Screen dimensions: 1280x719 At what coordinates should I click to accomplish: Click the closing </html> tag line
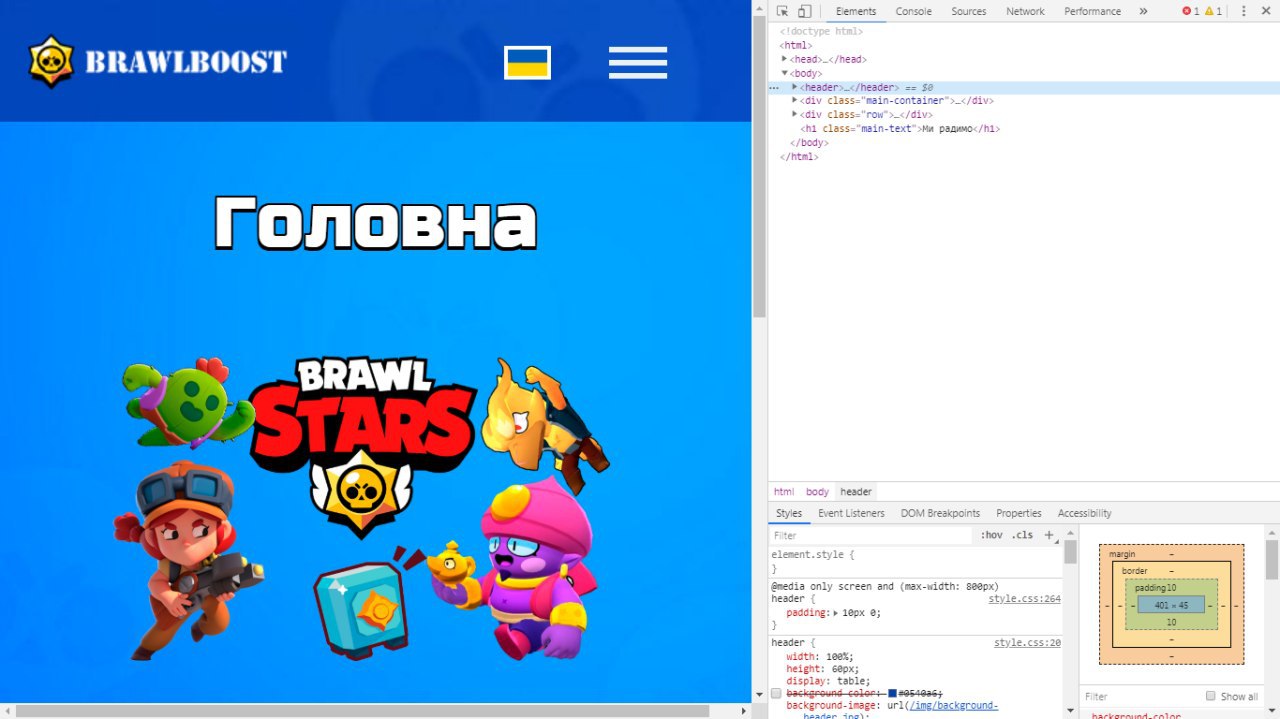click(799, 157)
